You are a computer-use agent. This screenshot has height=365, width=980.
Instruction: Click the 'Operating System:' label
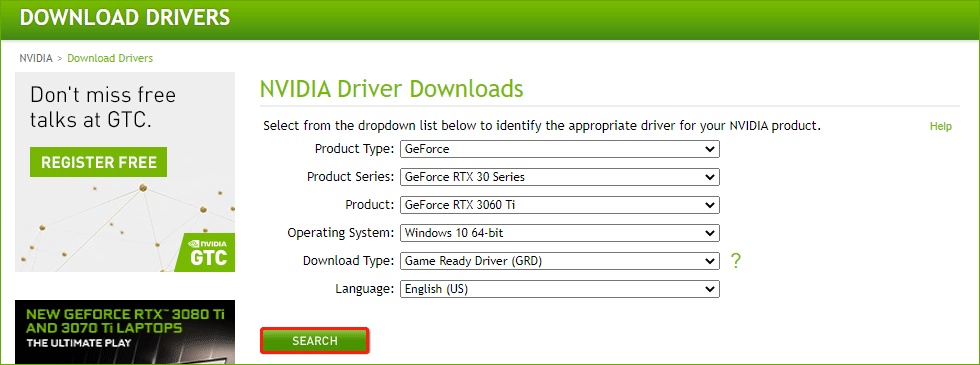[x=341, y=233]
